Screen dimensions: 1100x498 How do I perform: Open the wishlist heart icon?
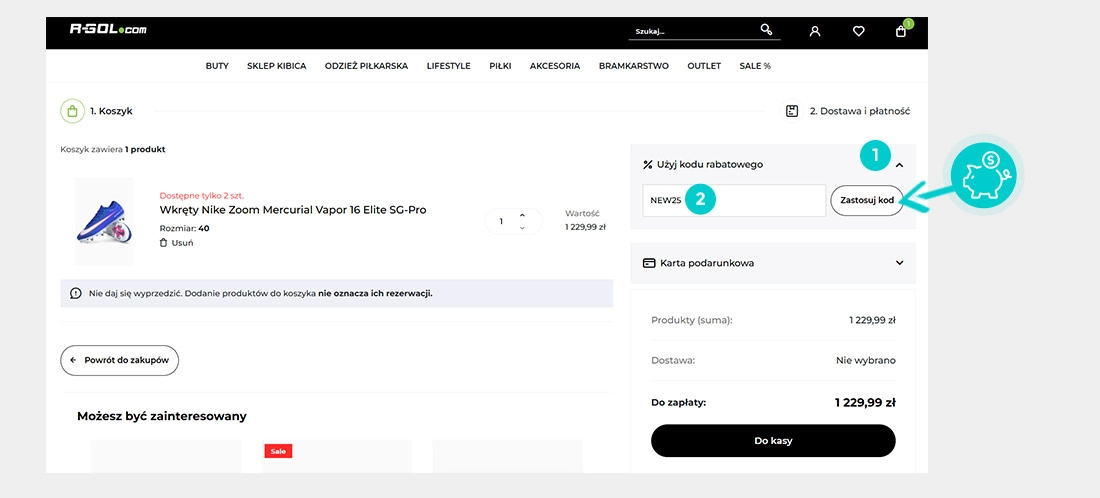click(x=858, y=31)
